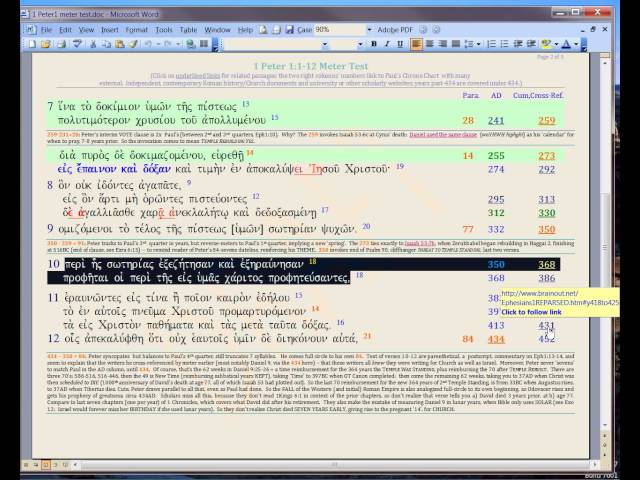Open the Tables and Borders icon

tap(204, 44)
